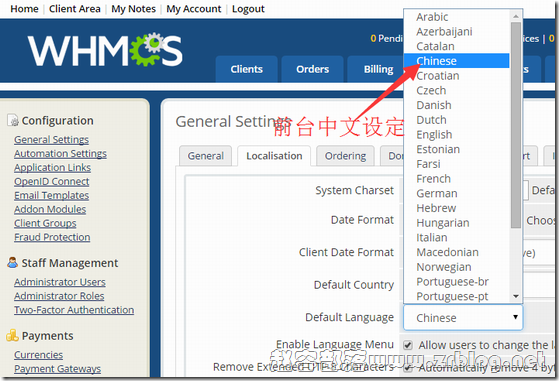Click the WHMCS logo
The height and width of the screenshot is (381, 559).
pos(105,50)
